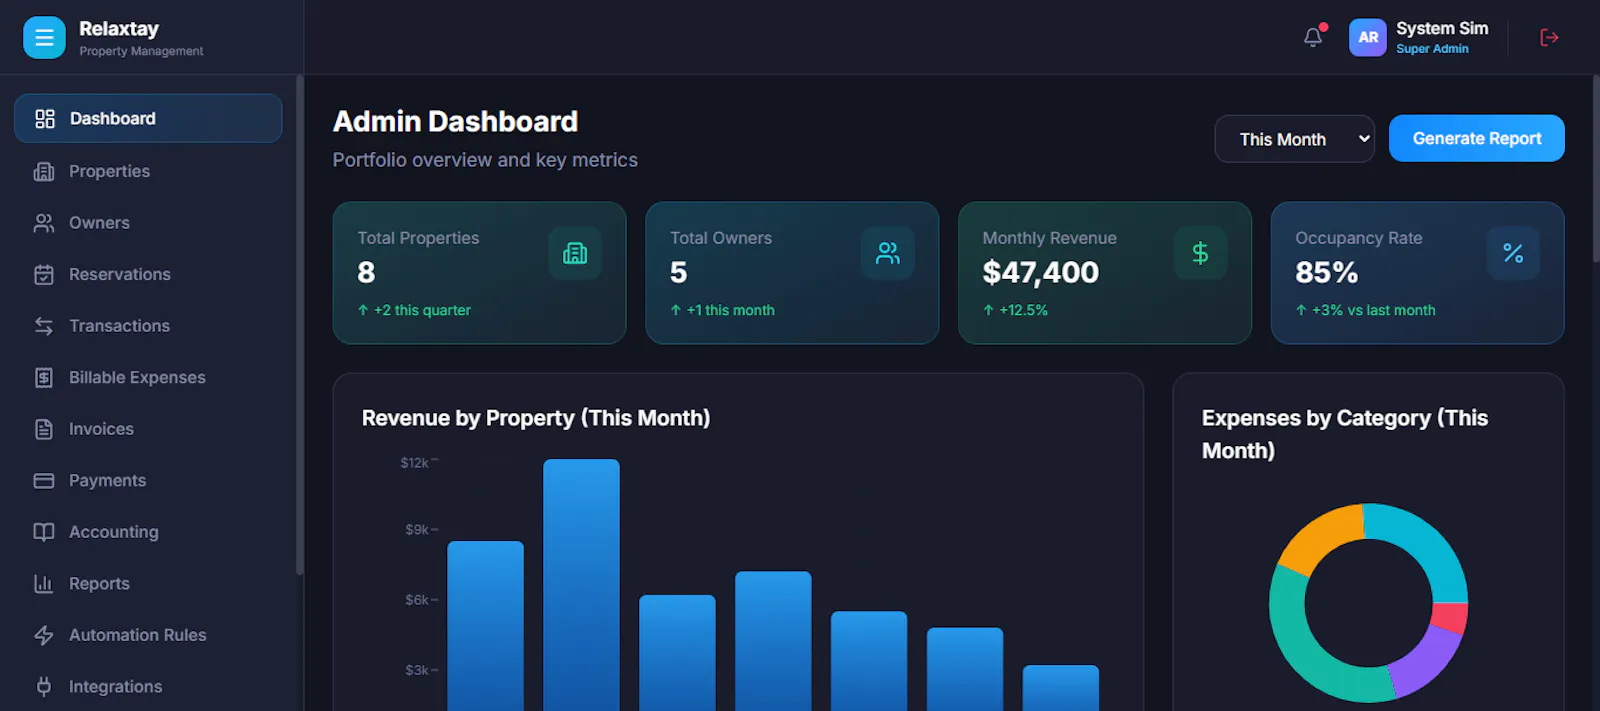Go to the Payments page
1600x711 pixels.
pyautogui.click(x=148, y=481)
